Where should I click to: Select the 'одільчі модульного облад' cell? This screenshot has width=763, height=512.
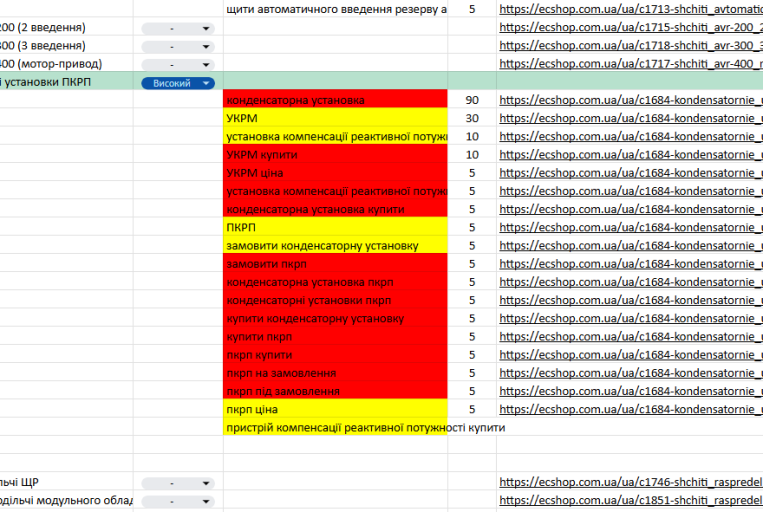click(66, 500)
